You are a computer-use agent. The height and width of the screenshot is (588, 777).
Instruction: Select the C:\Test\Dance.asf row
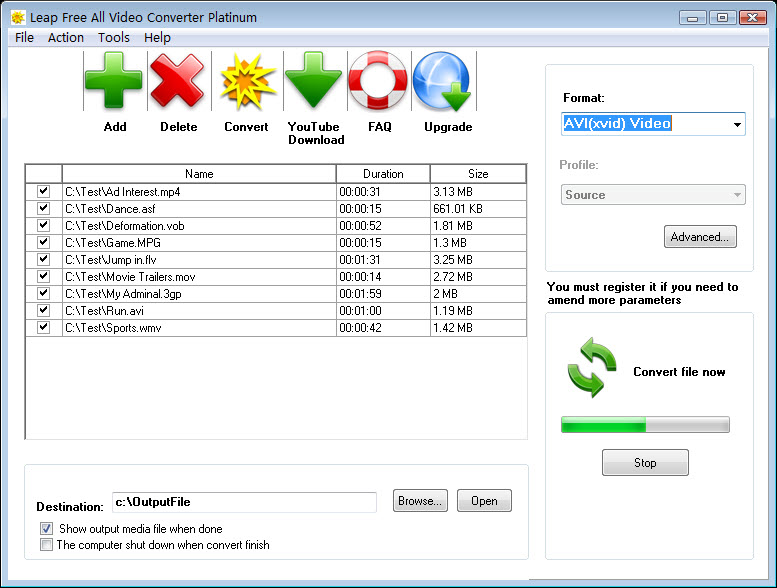click(x=276, y=209)
